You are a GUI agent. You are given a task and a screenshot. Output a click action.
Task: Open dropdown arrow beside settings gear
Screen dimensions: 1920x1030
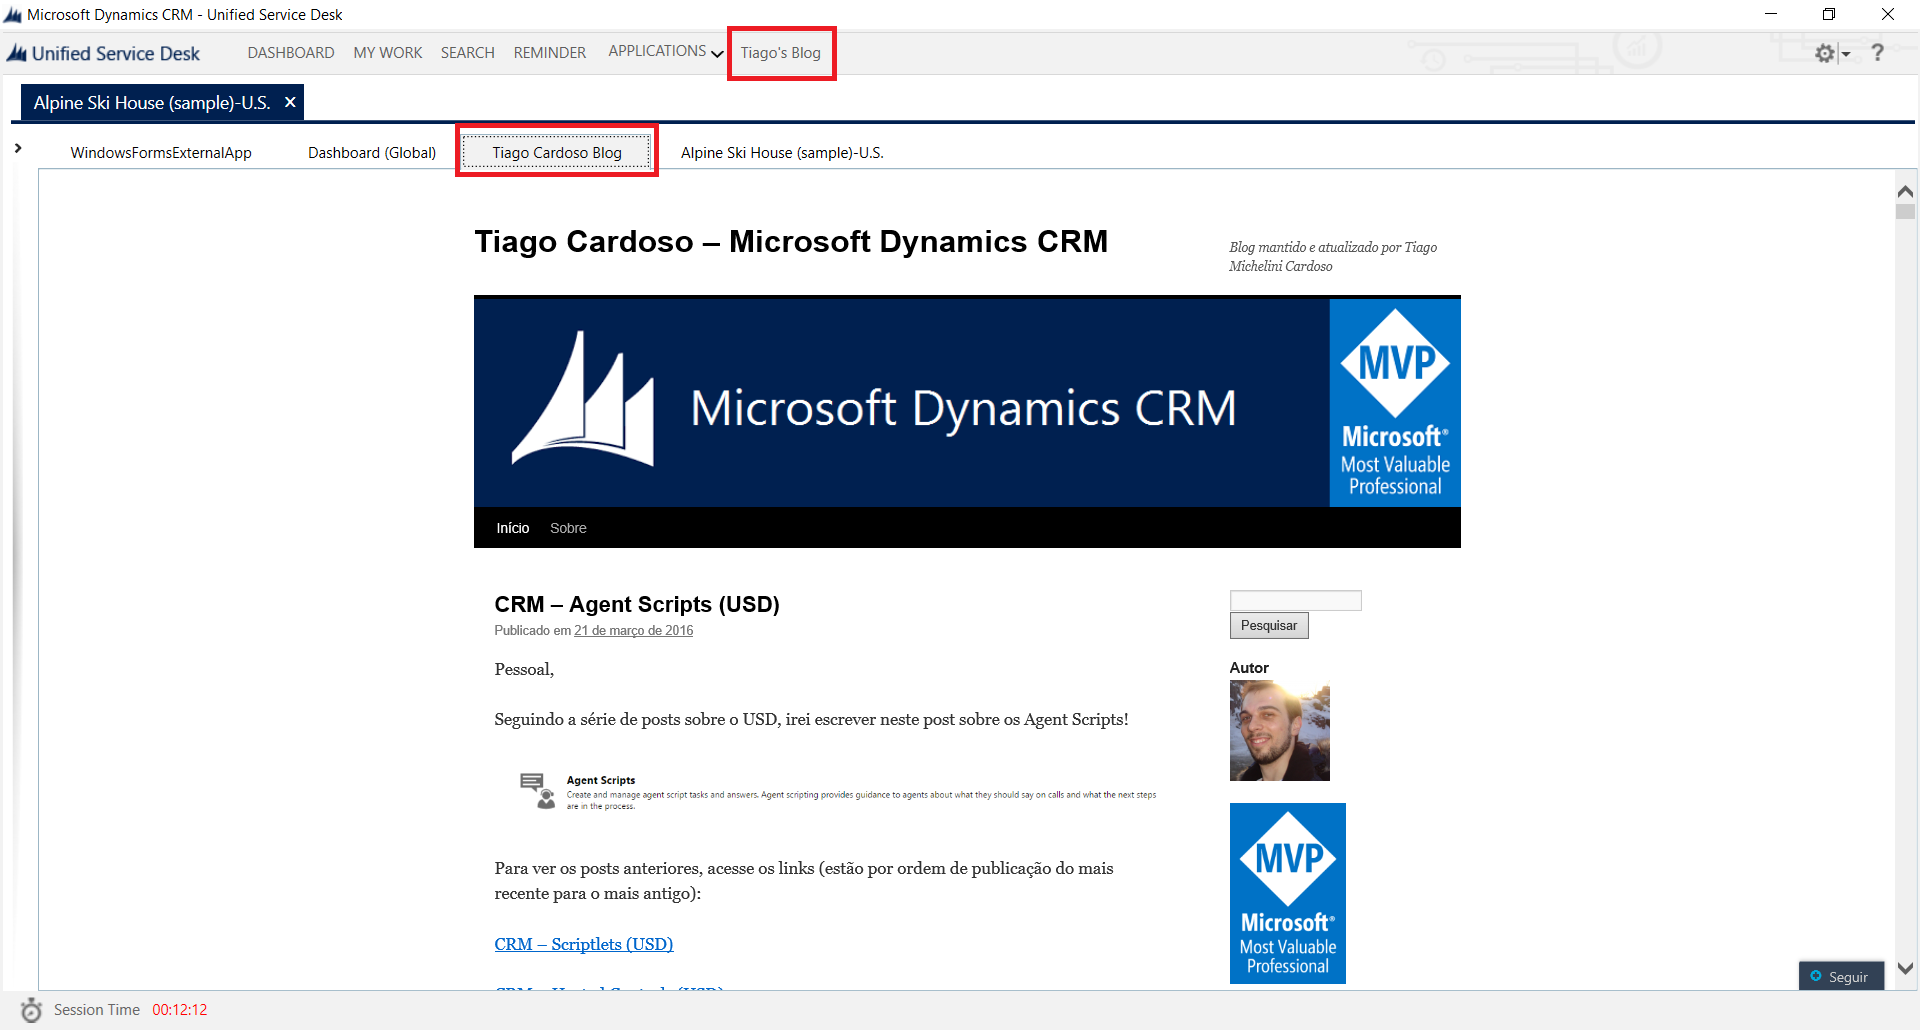coord(1846,54)
